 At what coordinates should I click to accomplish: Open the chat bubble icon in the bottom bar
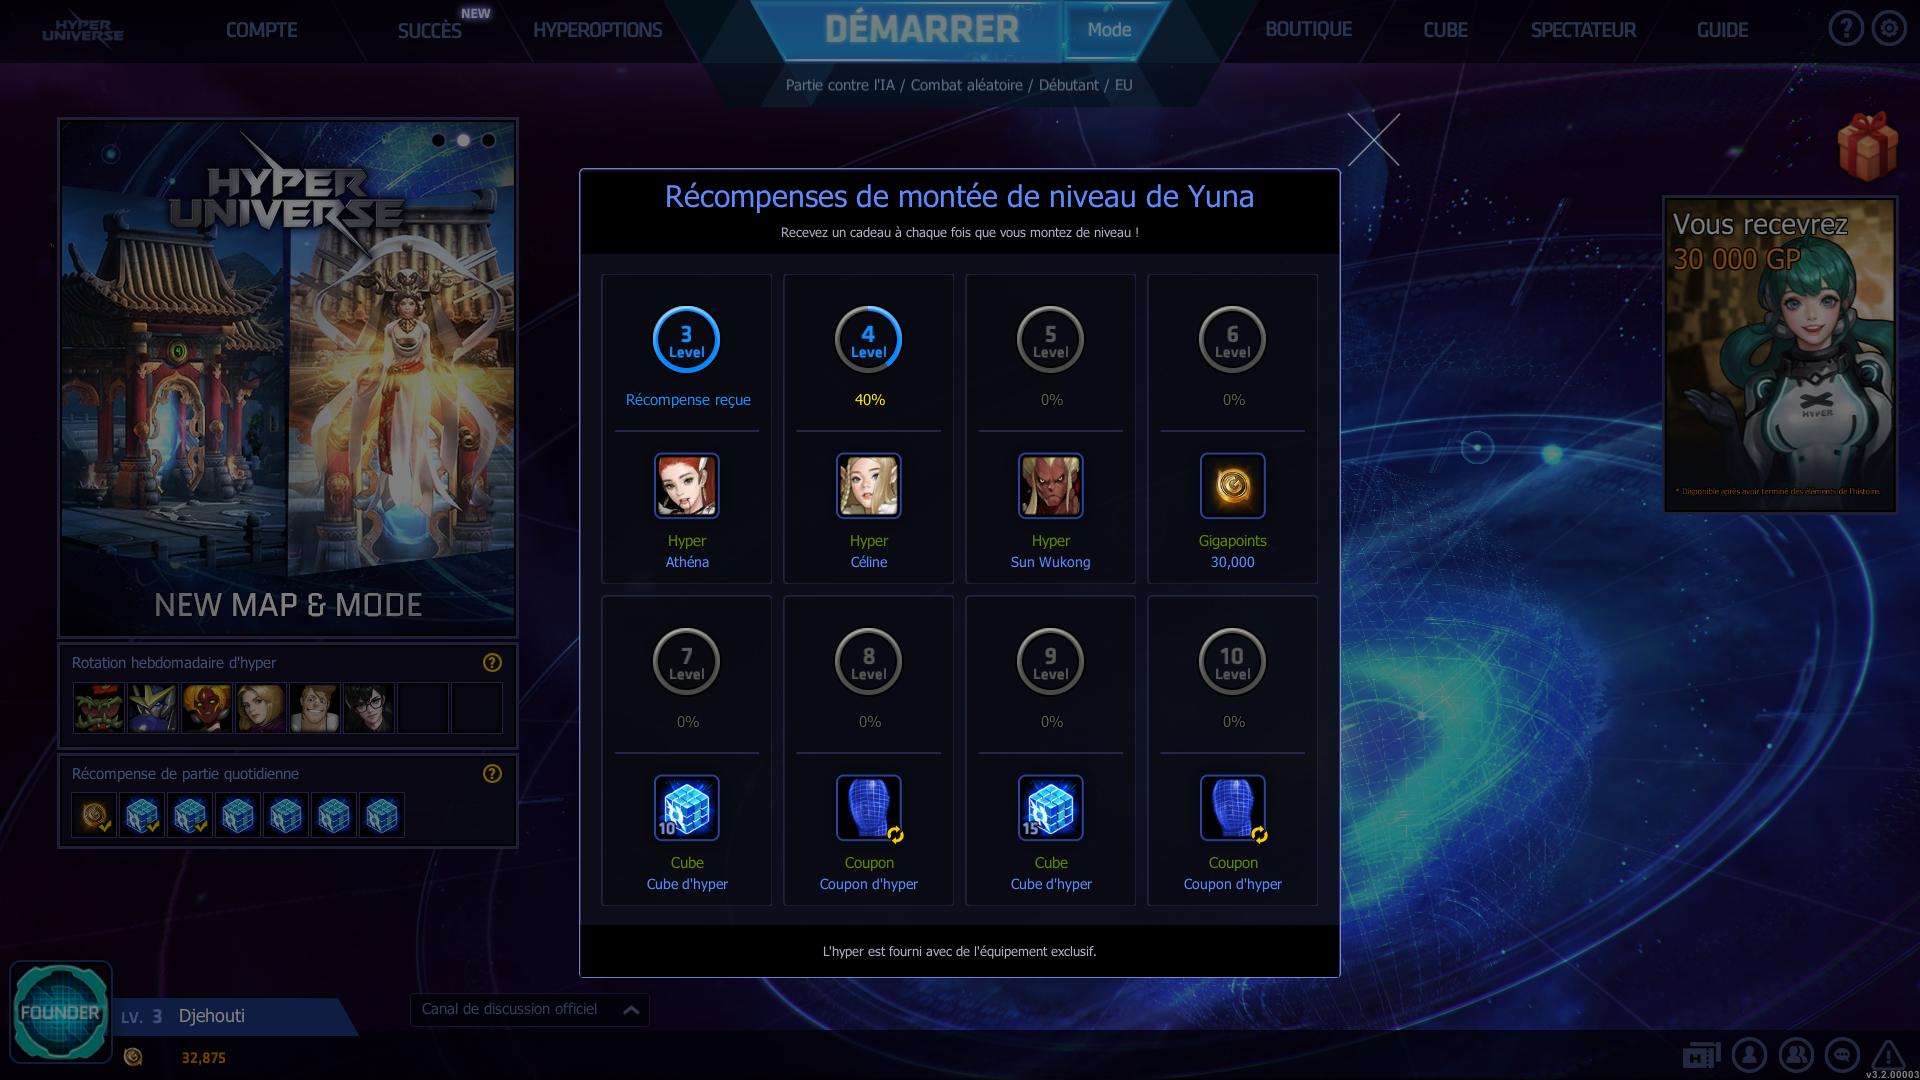pyautogui.click(x=1842, y=1055)
